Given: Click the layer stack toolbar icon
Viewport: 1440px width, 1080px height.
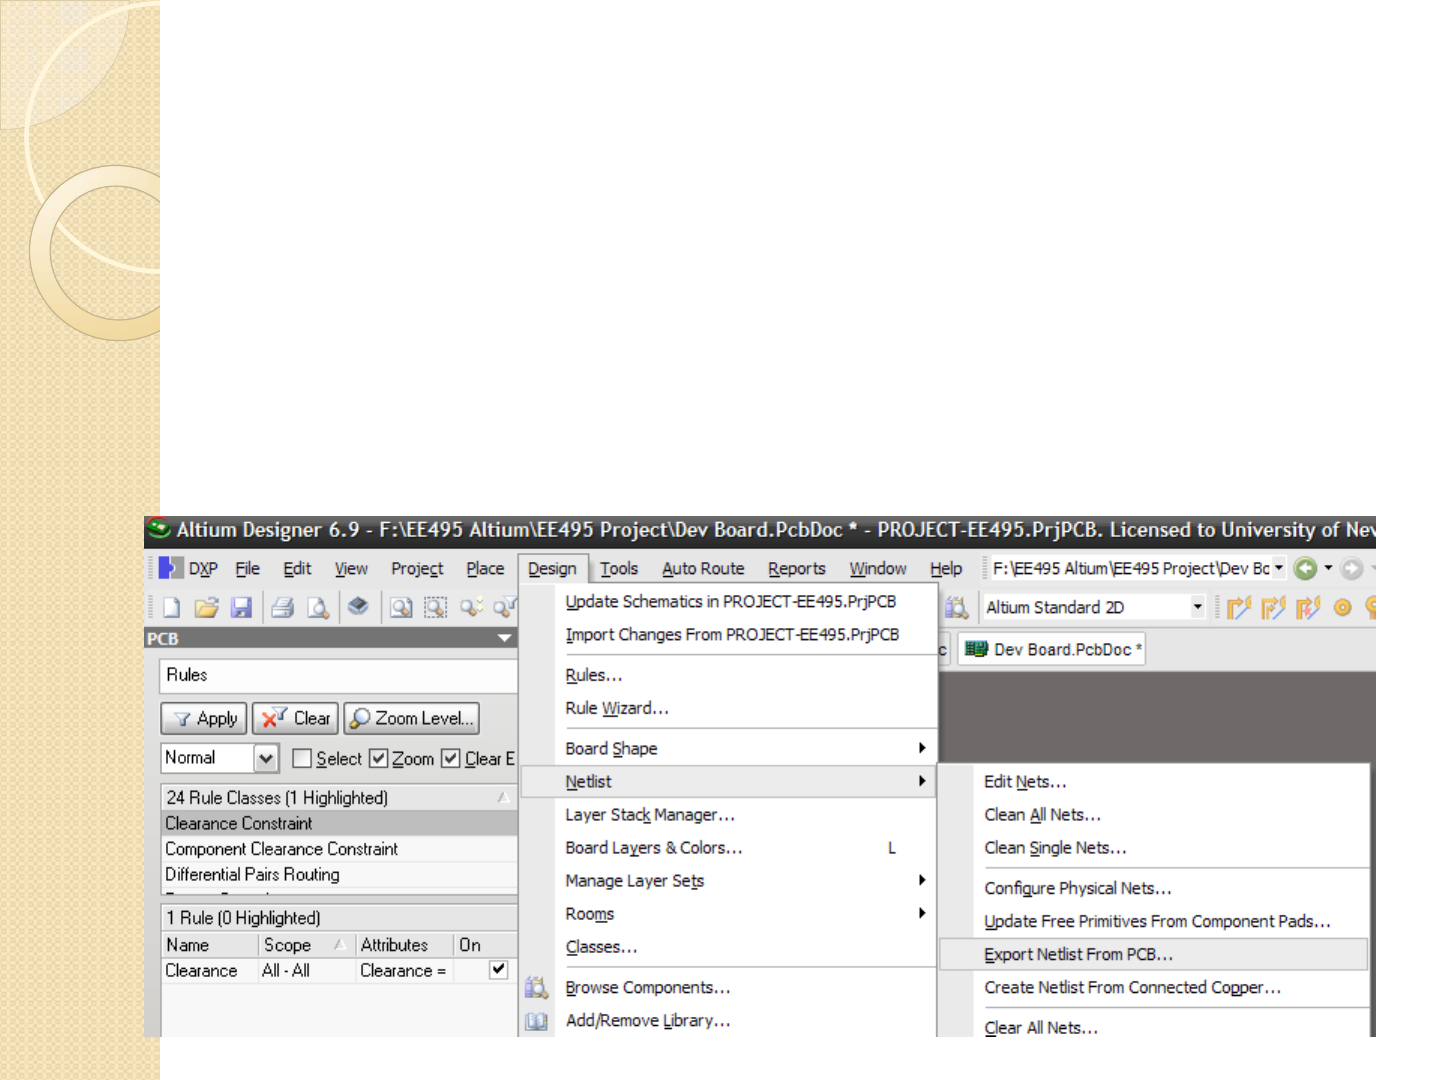Looking at the screenshot, I should [x=358, y=606].
